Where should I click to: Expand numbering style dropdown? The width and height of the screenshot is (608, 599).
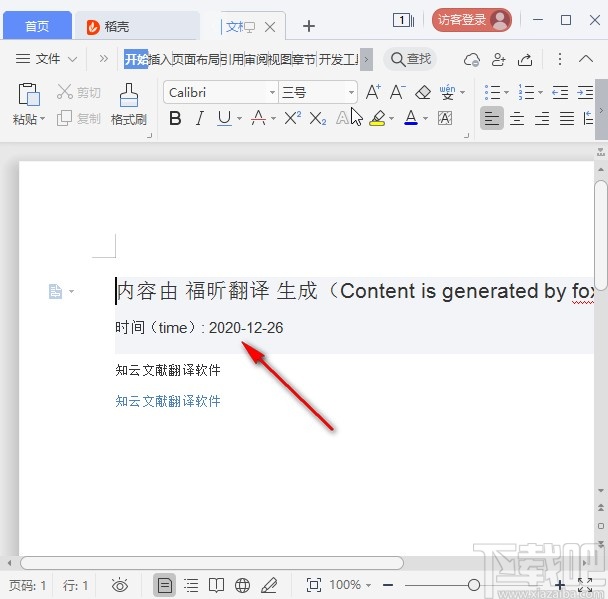tap(540, 92)
